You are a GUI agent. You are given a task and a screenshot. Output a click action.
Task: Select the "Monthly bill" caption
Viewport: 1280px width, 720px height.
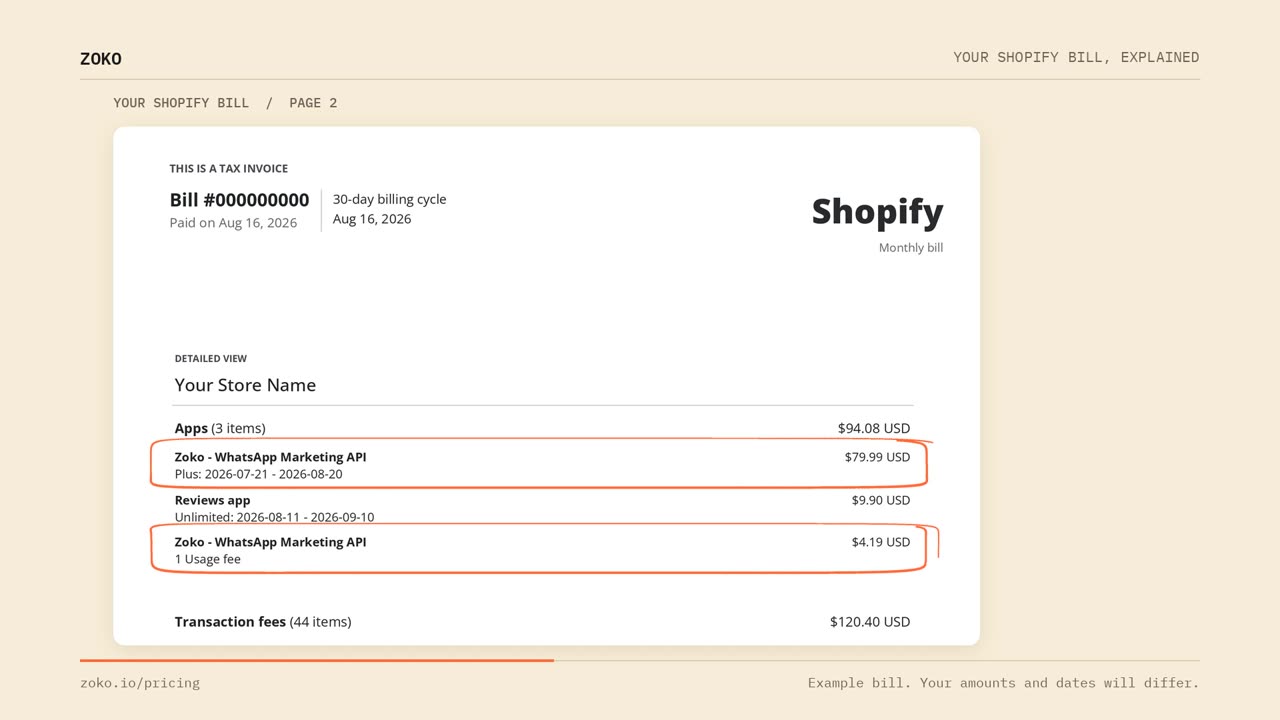pos(911,248)
